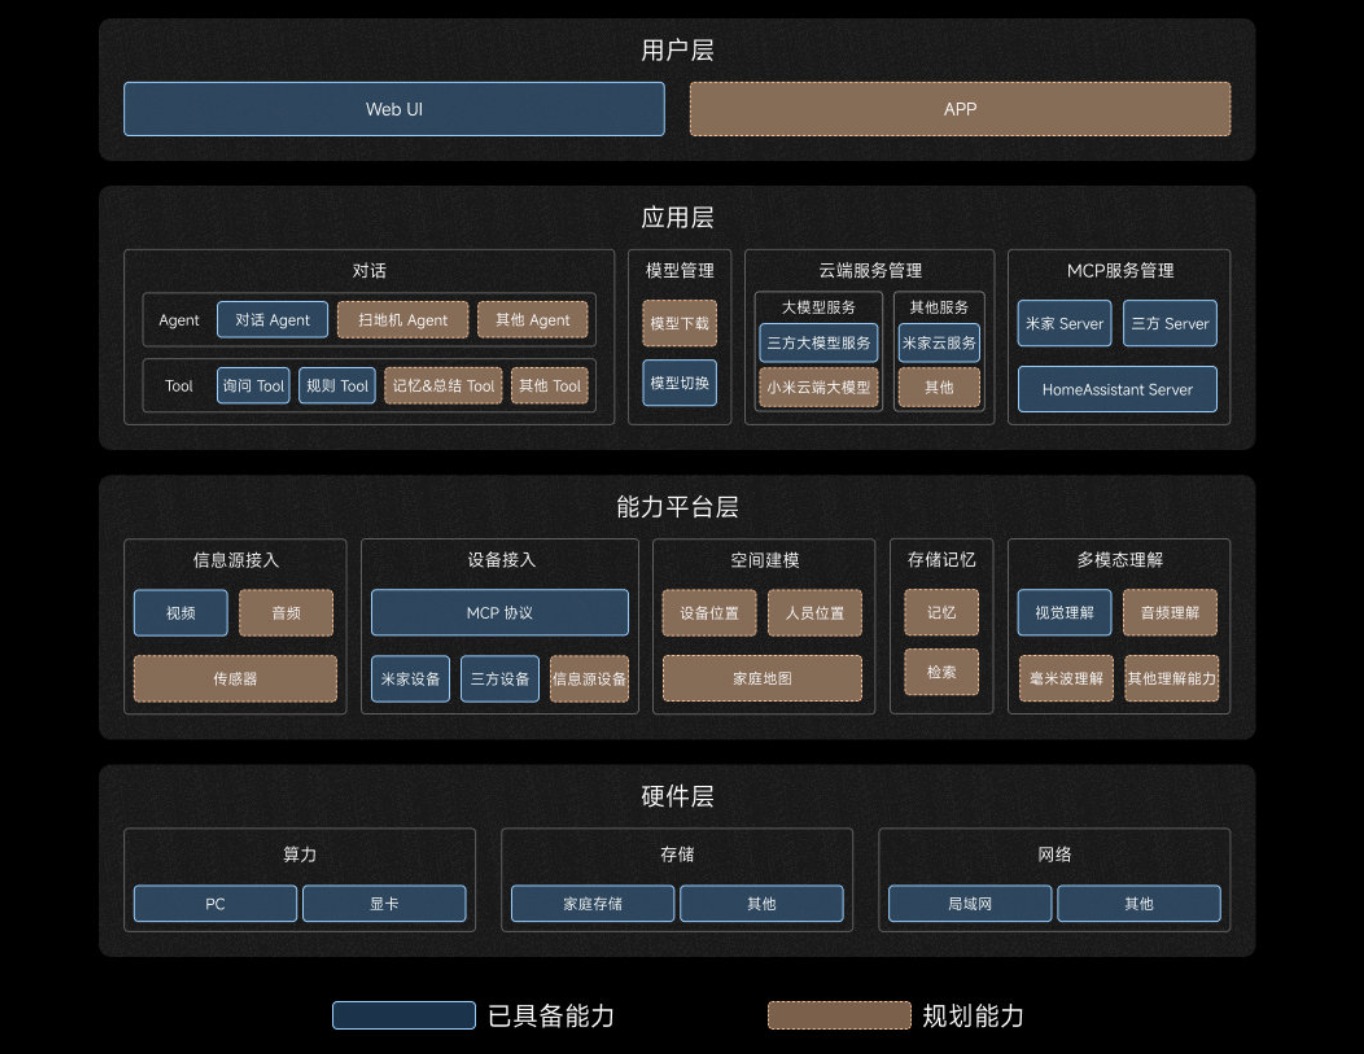Click the 其他 box below 米家云服务
This screenshot has width=1364, height=1054.
tap(939, 387)
